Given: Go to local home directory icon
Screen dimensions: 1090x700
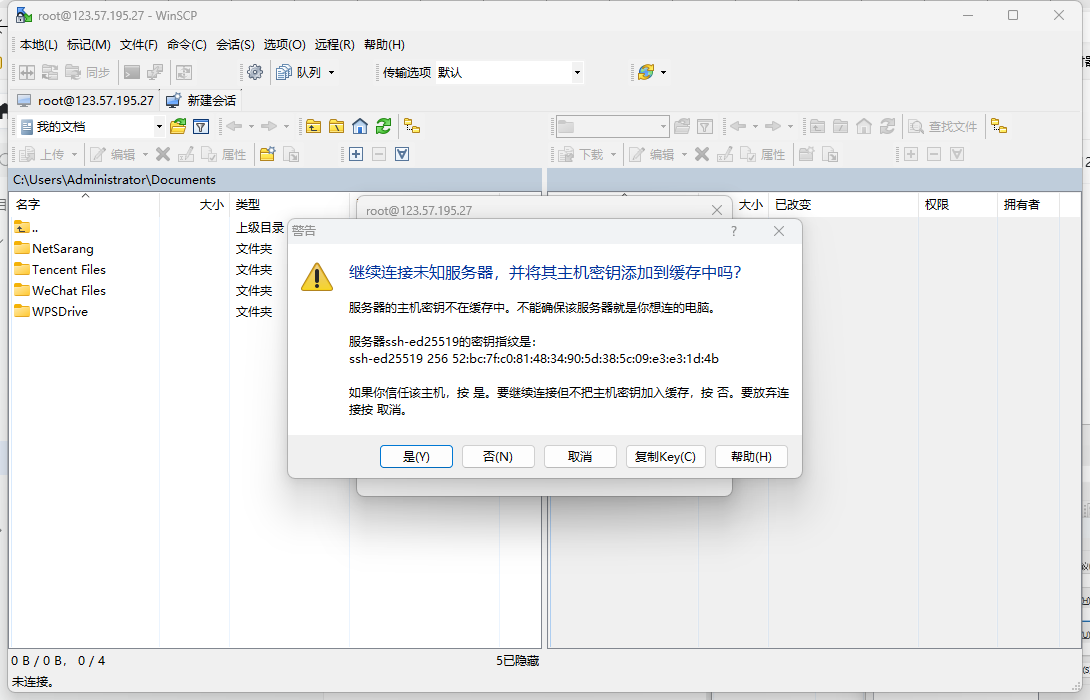Looking at the screenshot, I should point(360,127).
